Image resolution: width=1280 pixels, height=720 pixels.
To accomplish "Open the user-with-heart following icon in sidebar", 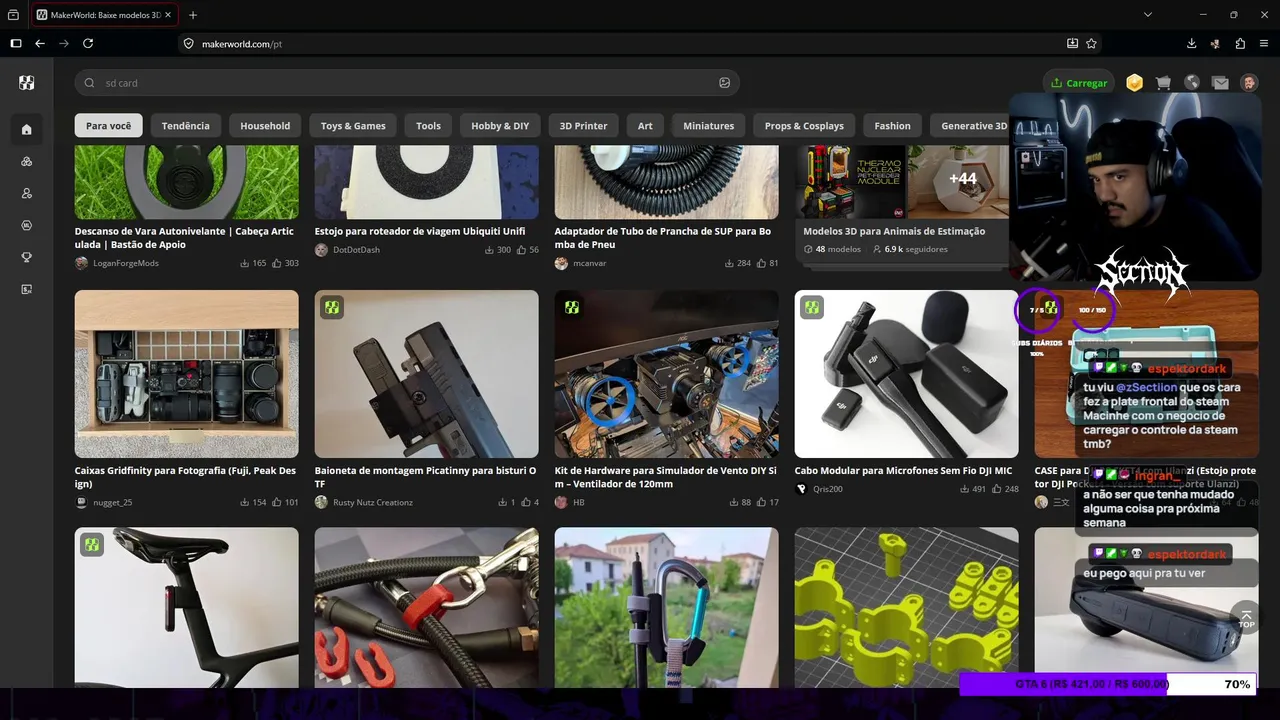I will [26, 193].
